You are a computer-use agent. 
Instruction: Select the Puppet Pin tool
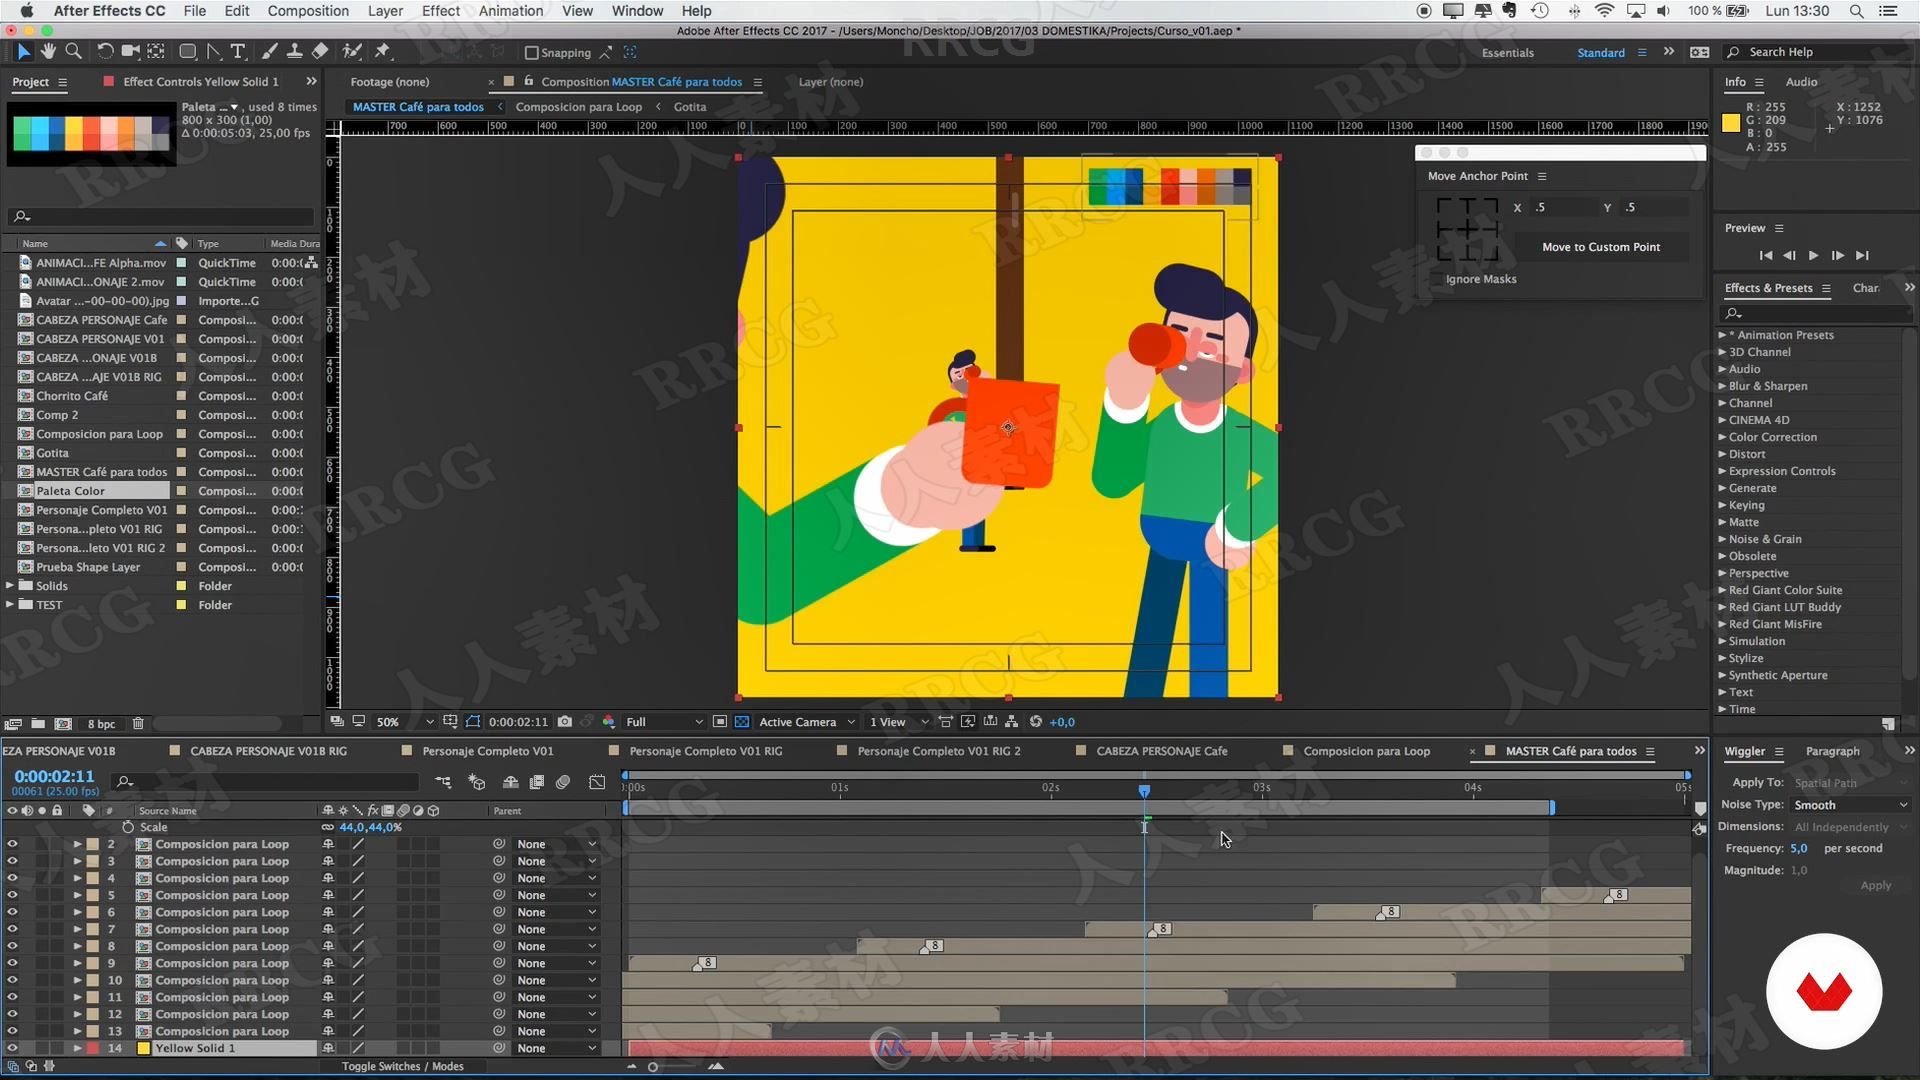382,51
